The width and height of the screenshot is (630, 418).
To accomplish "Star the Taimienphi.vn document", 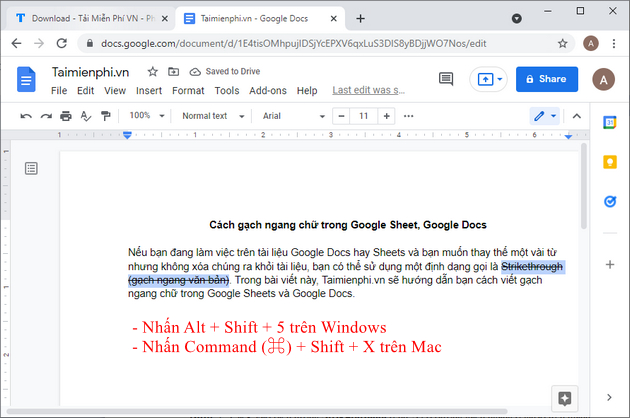I will click(152, 72).
